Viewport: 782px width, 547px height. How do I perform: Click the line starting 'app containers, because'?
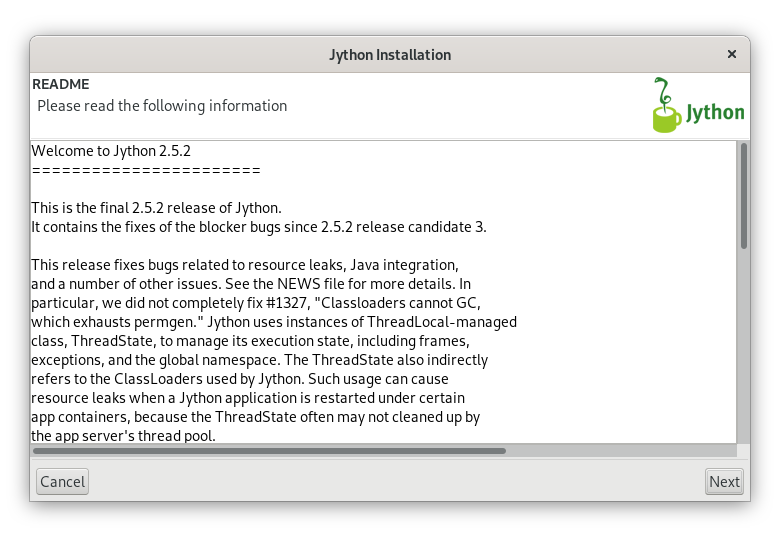[x=255, y=416]
